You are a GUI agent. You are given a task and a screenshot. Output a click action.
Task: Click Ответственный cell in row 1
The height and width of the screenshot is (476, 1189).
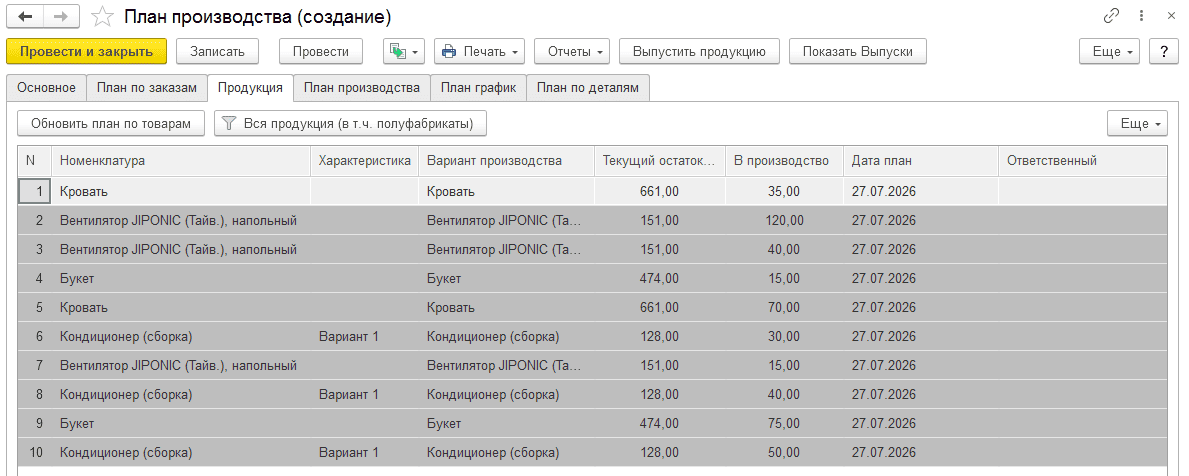(1083, 191)
